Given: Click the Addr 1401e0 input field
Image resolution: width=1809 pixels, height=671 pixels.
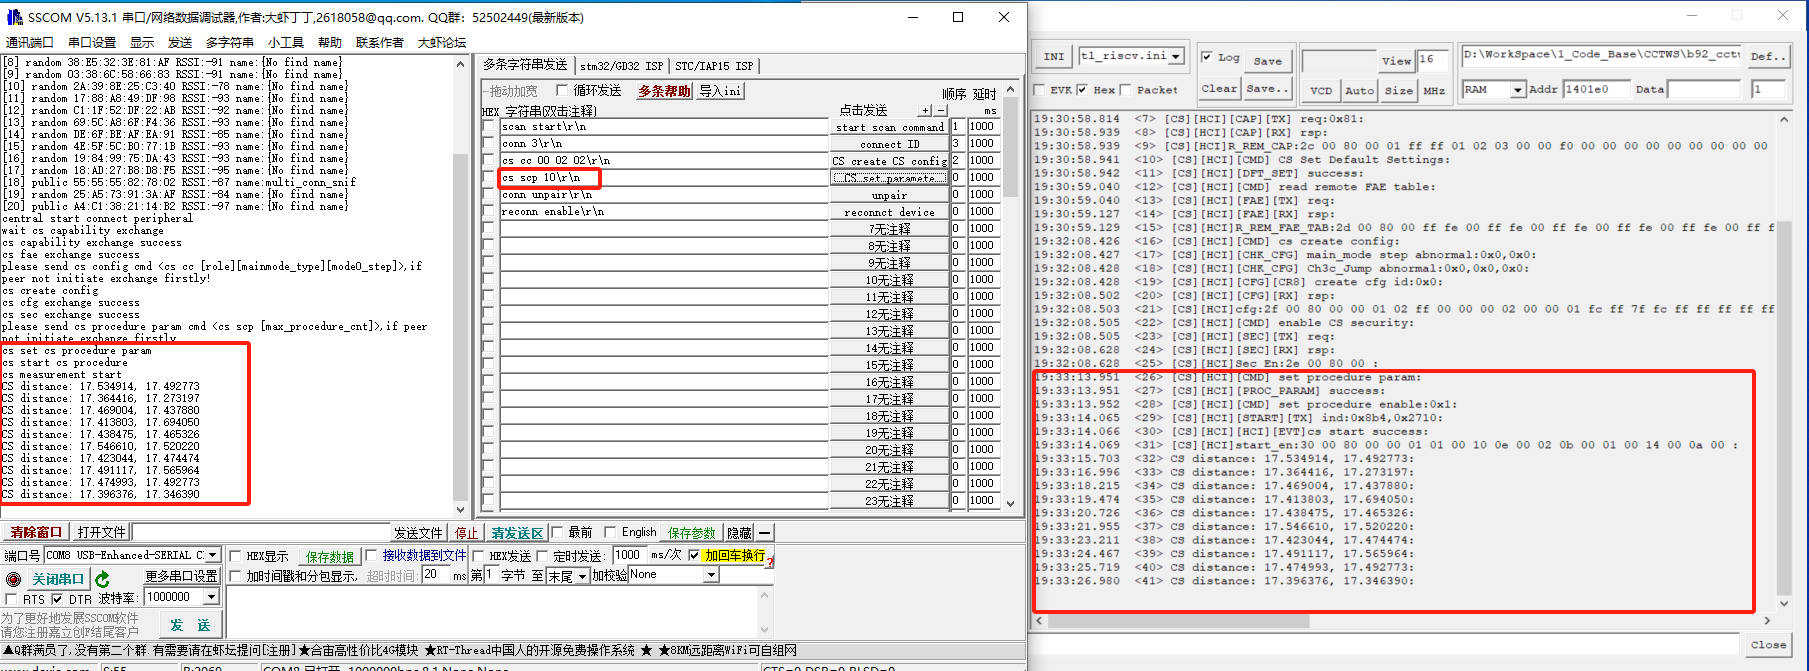Looking at the screenshot, I should [x=1596, y=90].
